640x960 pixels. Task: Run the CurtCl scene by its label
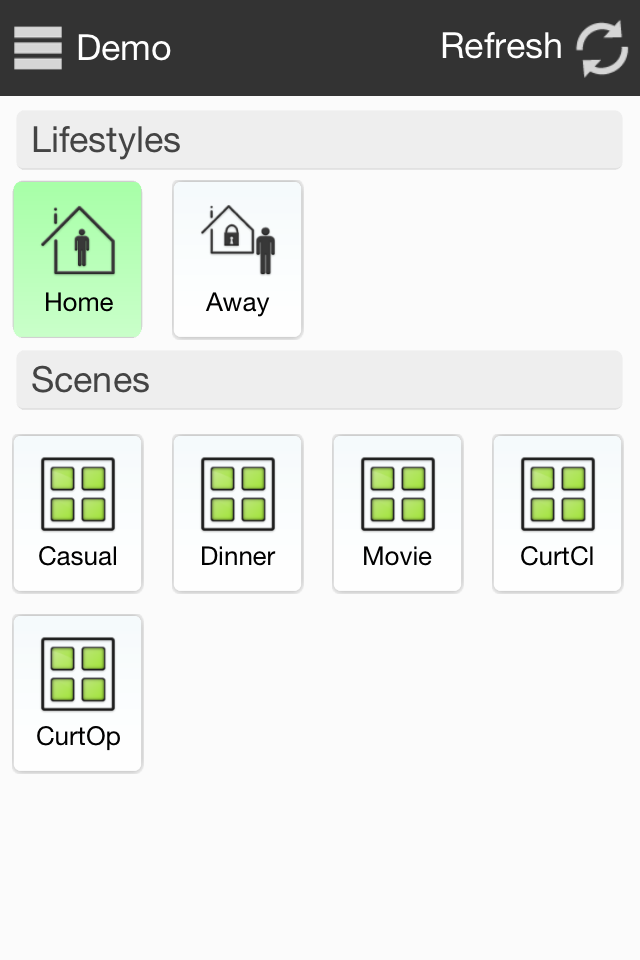pos(558,556)
